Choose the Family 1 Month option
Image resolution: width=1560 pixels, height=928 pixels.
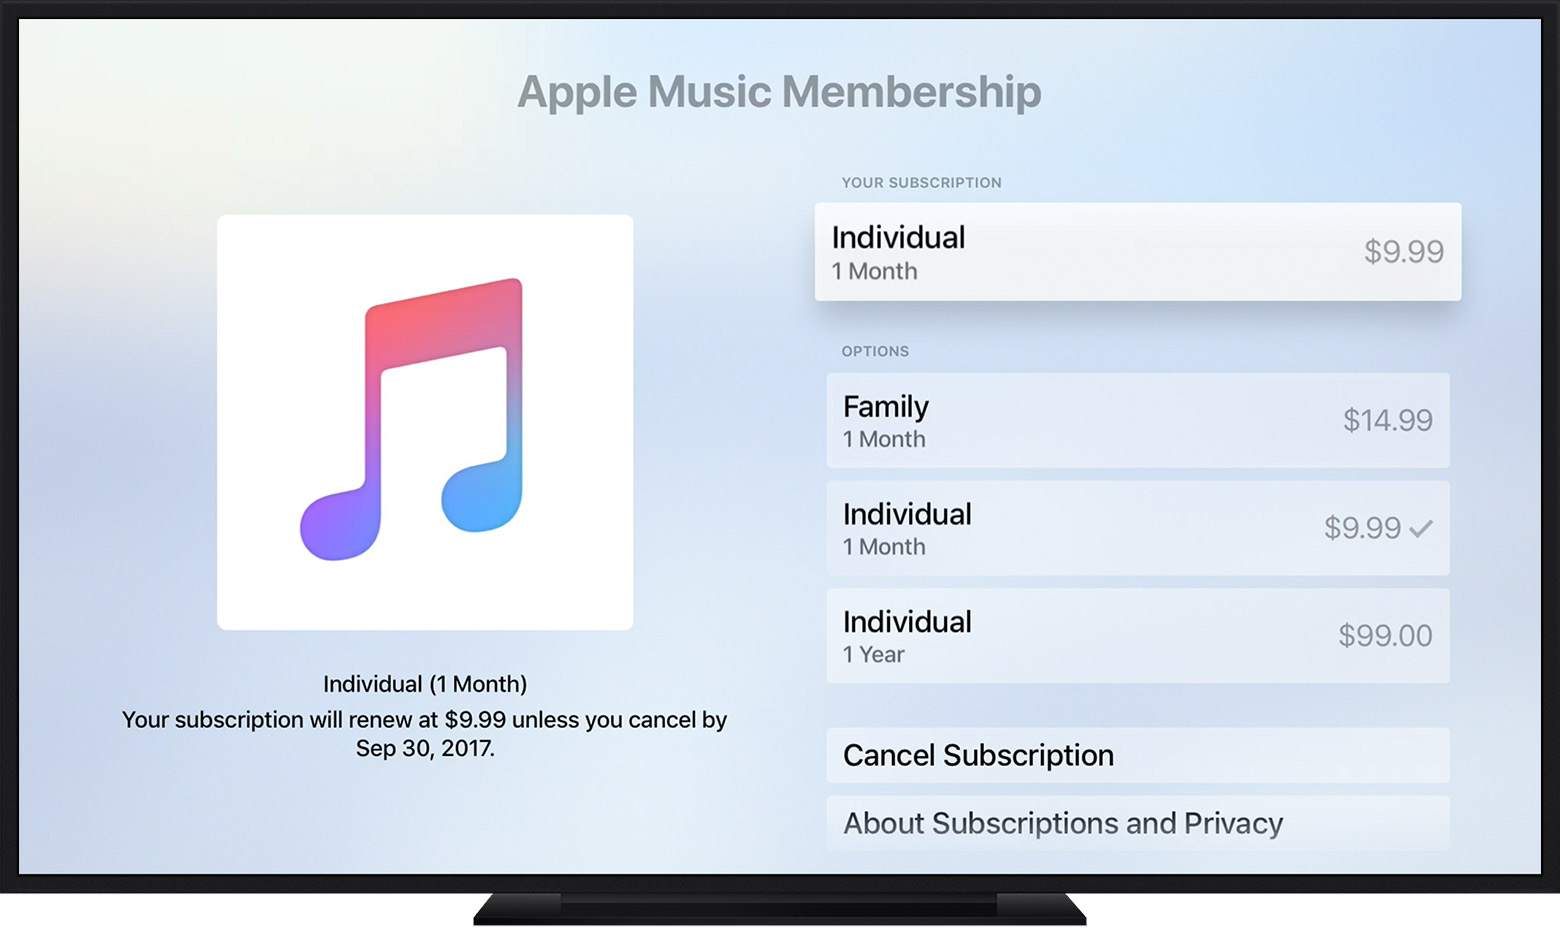(1138, 421)
